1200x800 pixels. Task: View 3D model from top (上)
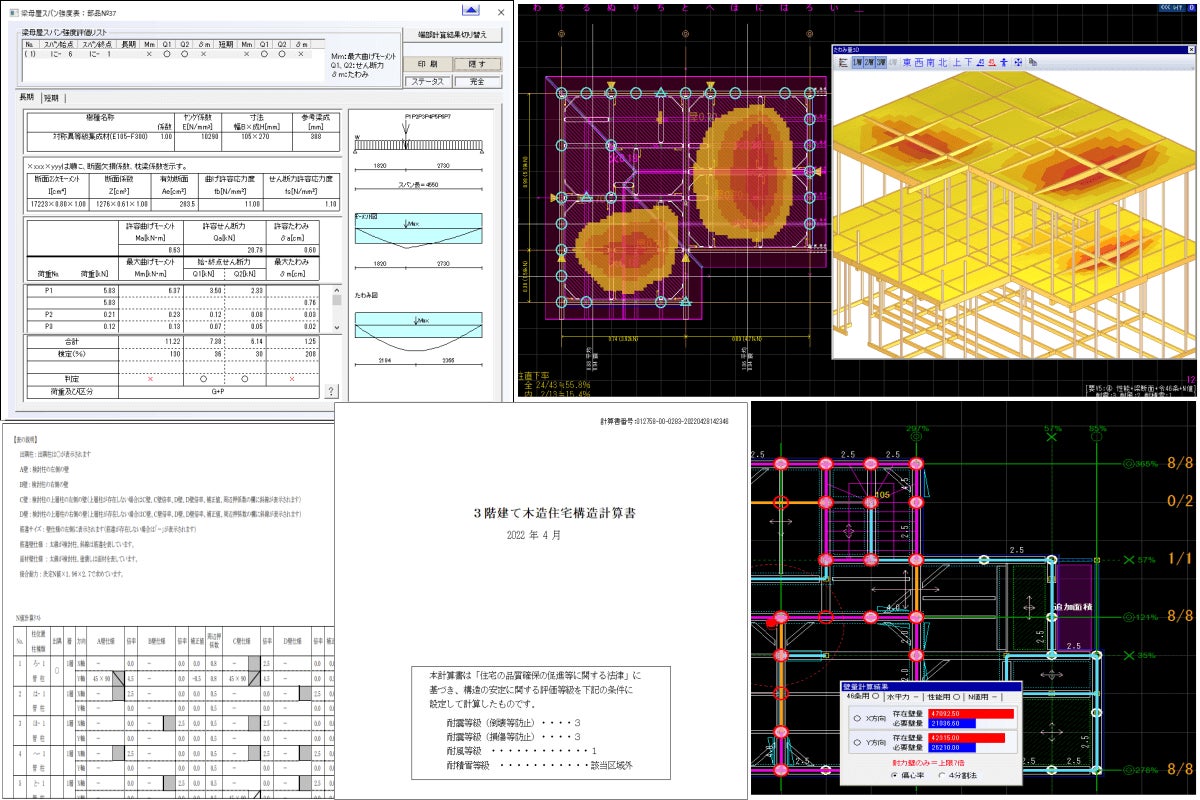[x=957, y=63]
